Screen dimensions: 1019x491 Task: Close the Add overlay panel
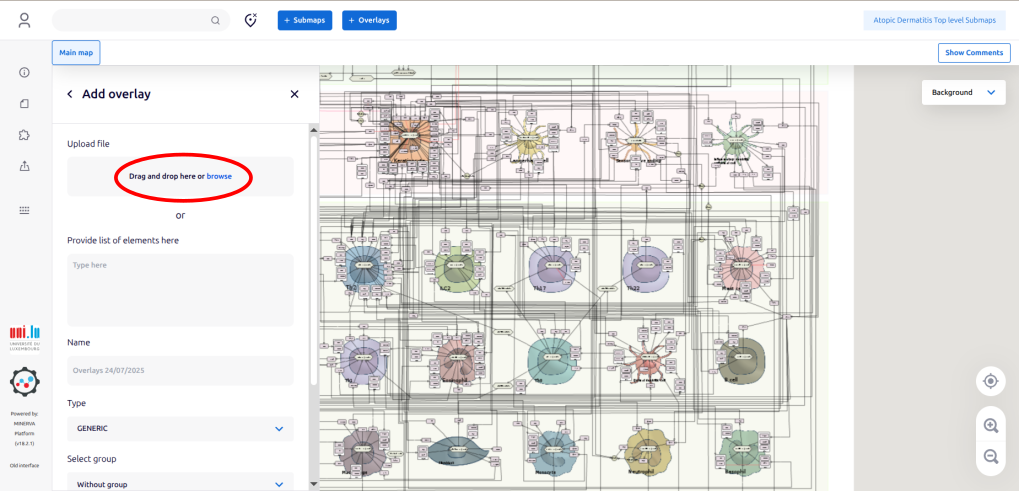tap(294, 94)
